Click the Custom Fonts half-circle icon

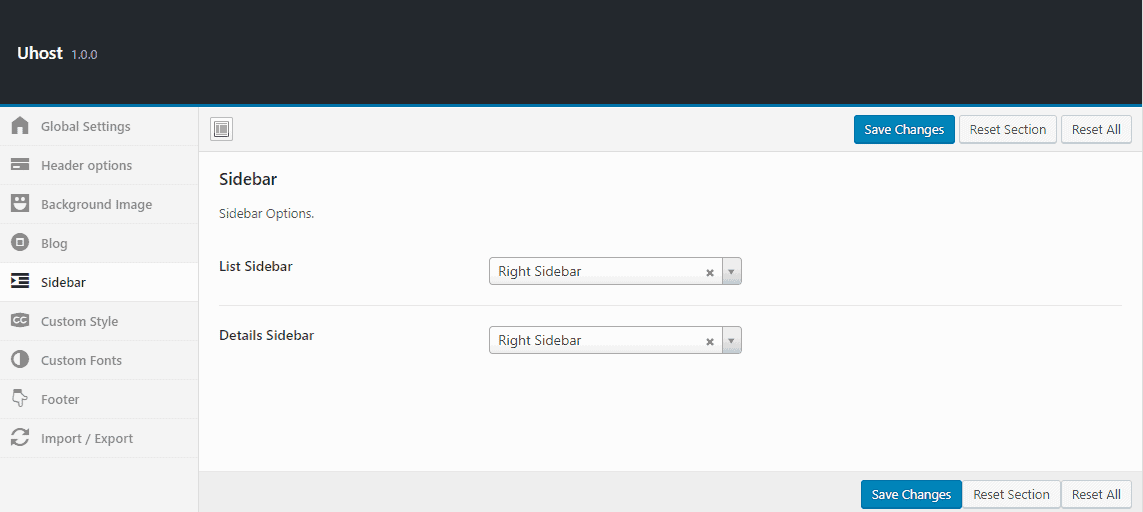(20, 360)
